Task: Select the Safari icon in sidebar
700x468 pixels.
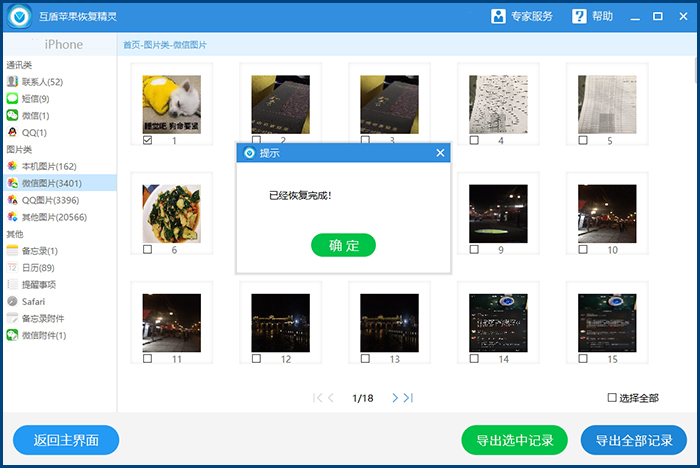Action: pyautogui.click(x=12, y=301)
